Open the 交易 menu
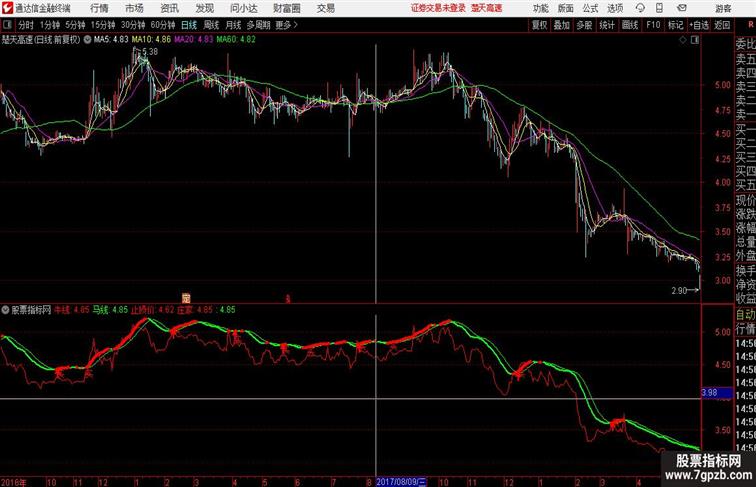 click(325, 8)
